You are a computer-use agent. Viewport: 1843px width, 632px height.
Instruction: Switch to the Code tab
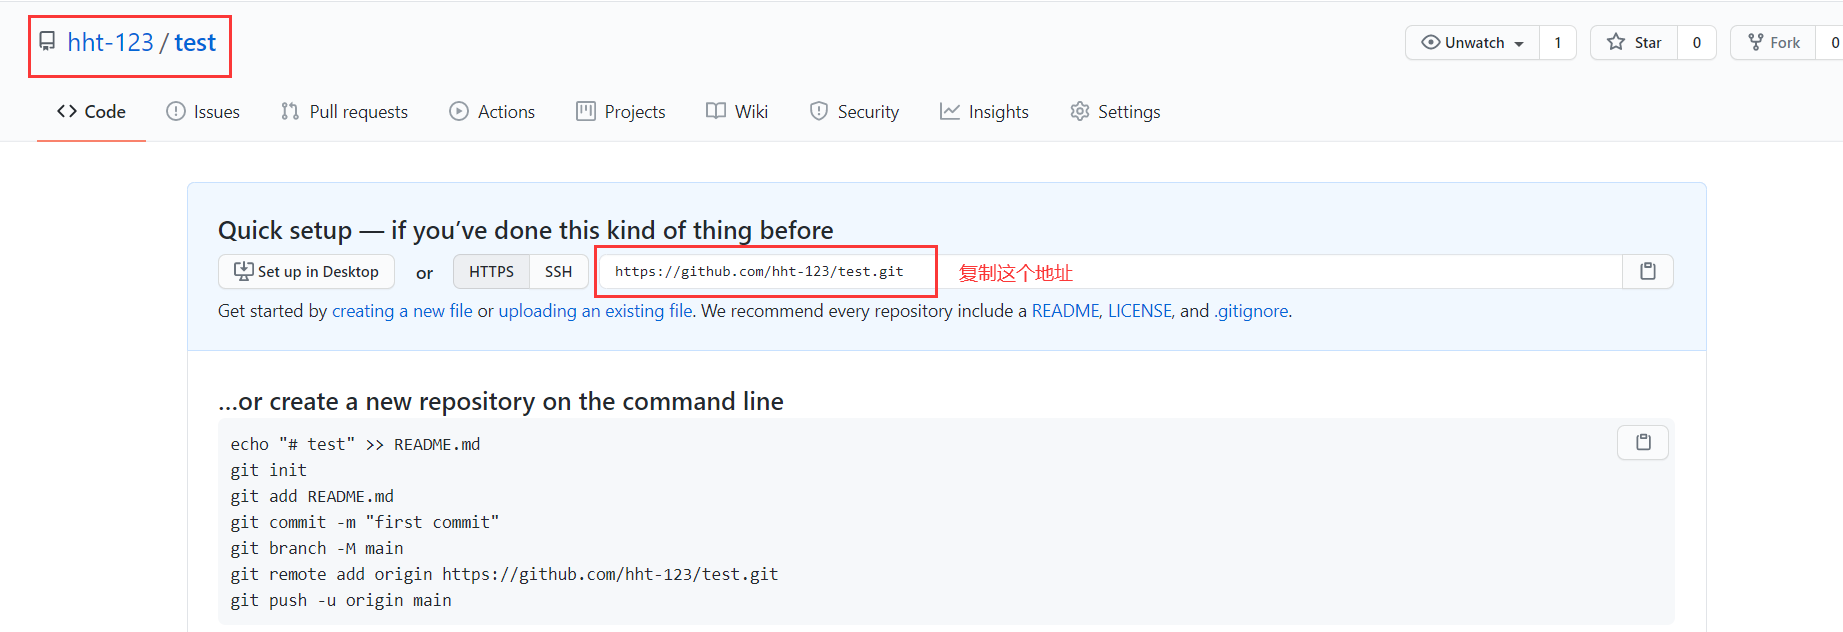(91, 112)
